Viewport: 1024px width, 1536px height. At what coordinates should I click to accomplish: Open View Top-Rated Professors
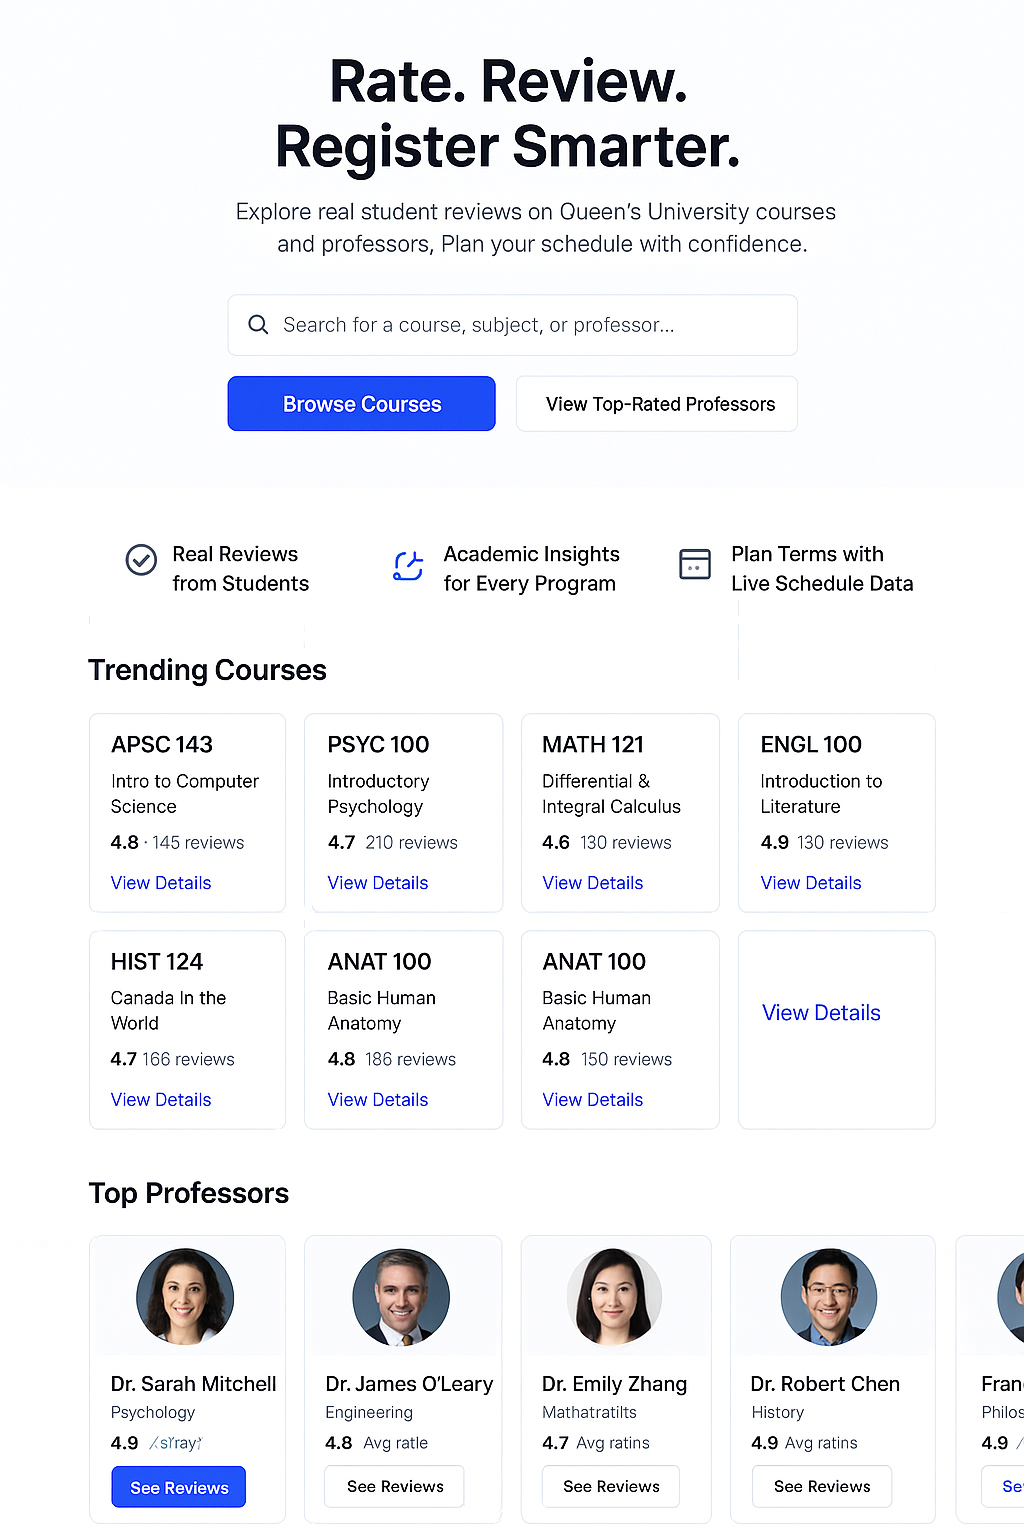tap(657, 404)
